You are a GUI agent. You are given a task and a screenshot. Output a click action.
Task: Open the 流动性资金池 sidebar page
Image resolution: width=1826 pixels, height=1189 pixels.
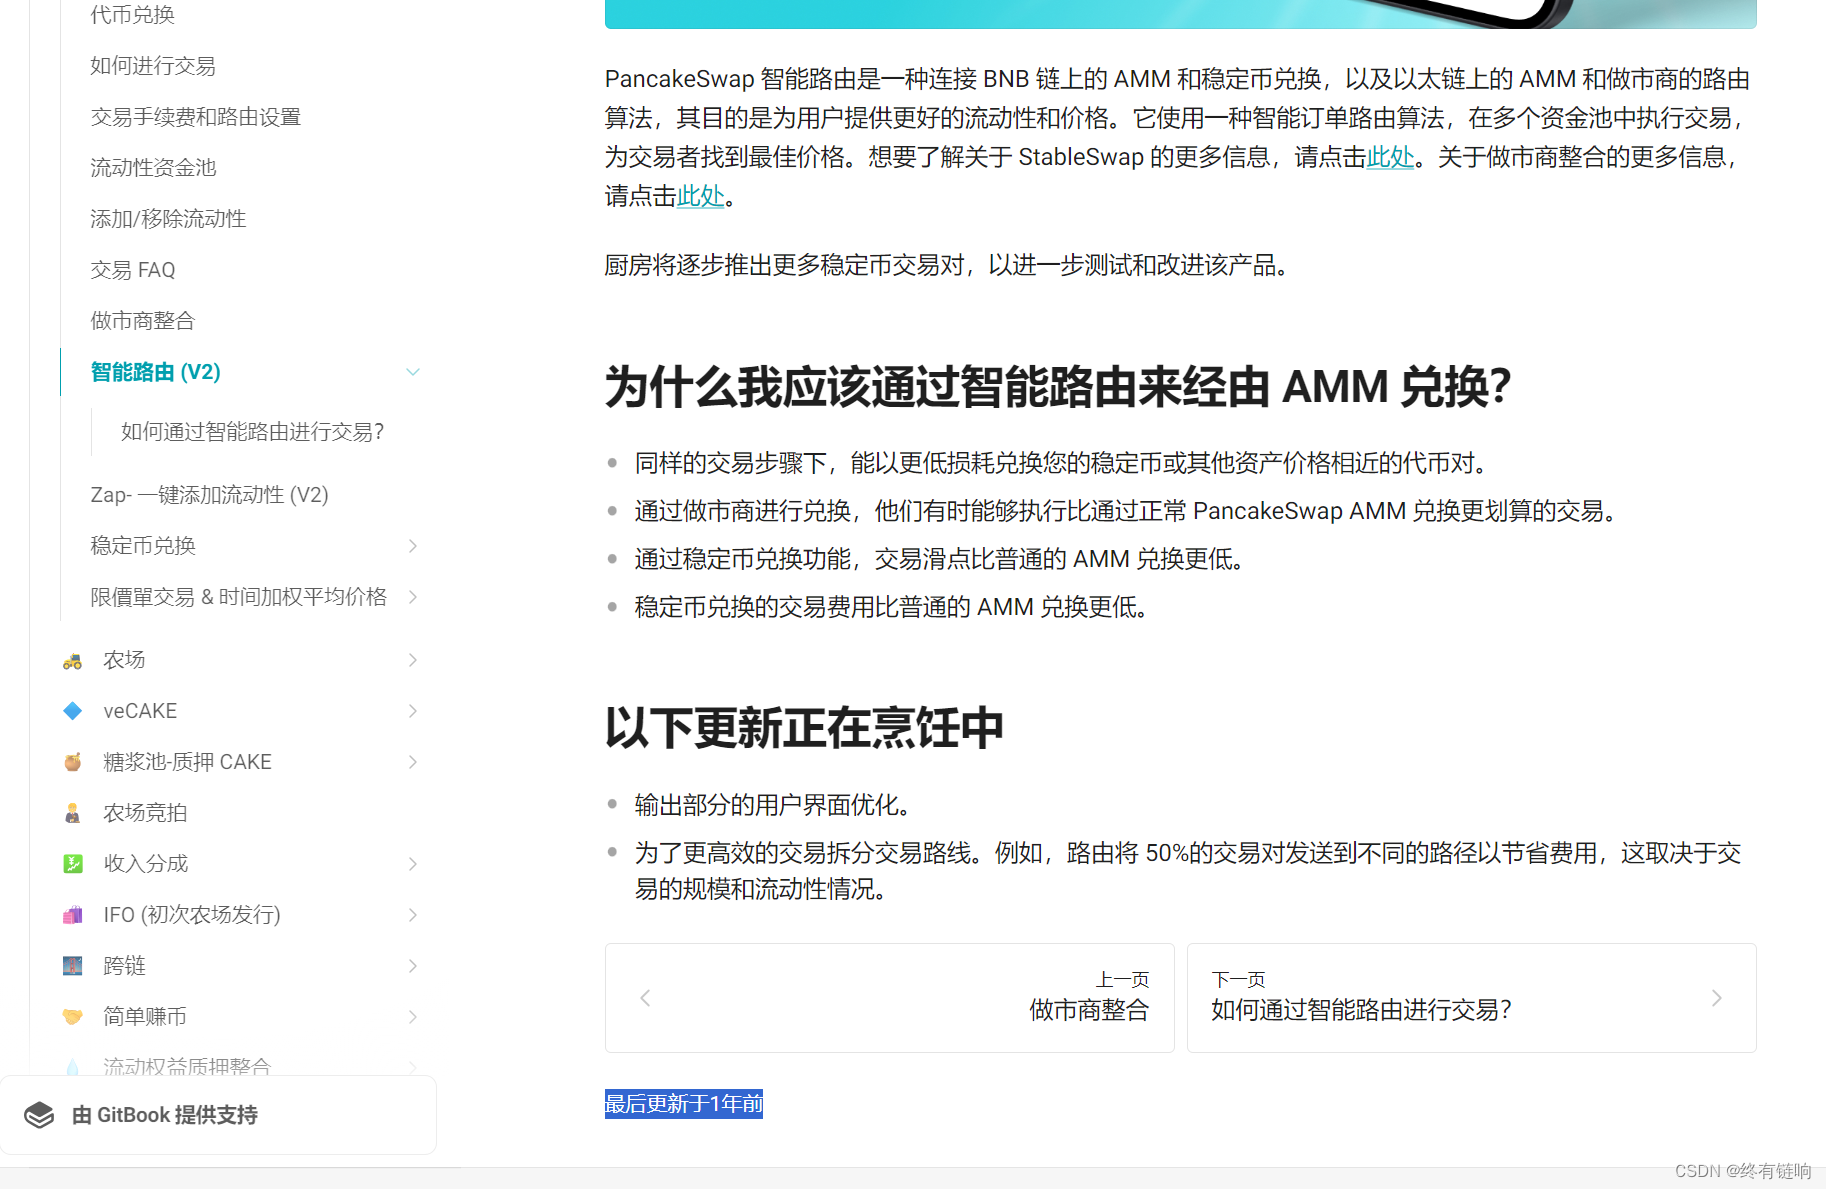[153, 168]
